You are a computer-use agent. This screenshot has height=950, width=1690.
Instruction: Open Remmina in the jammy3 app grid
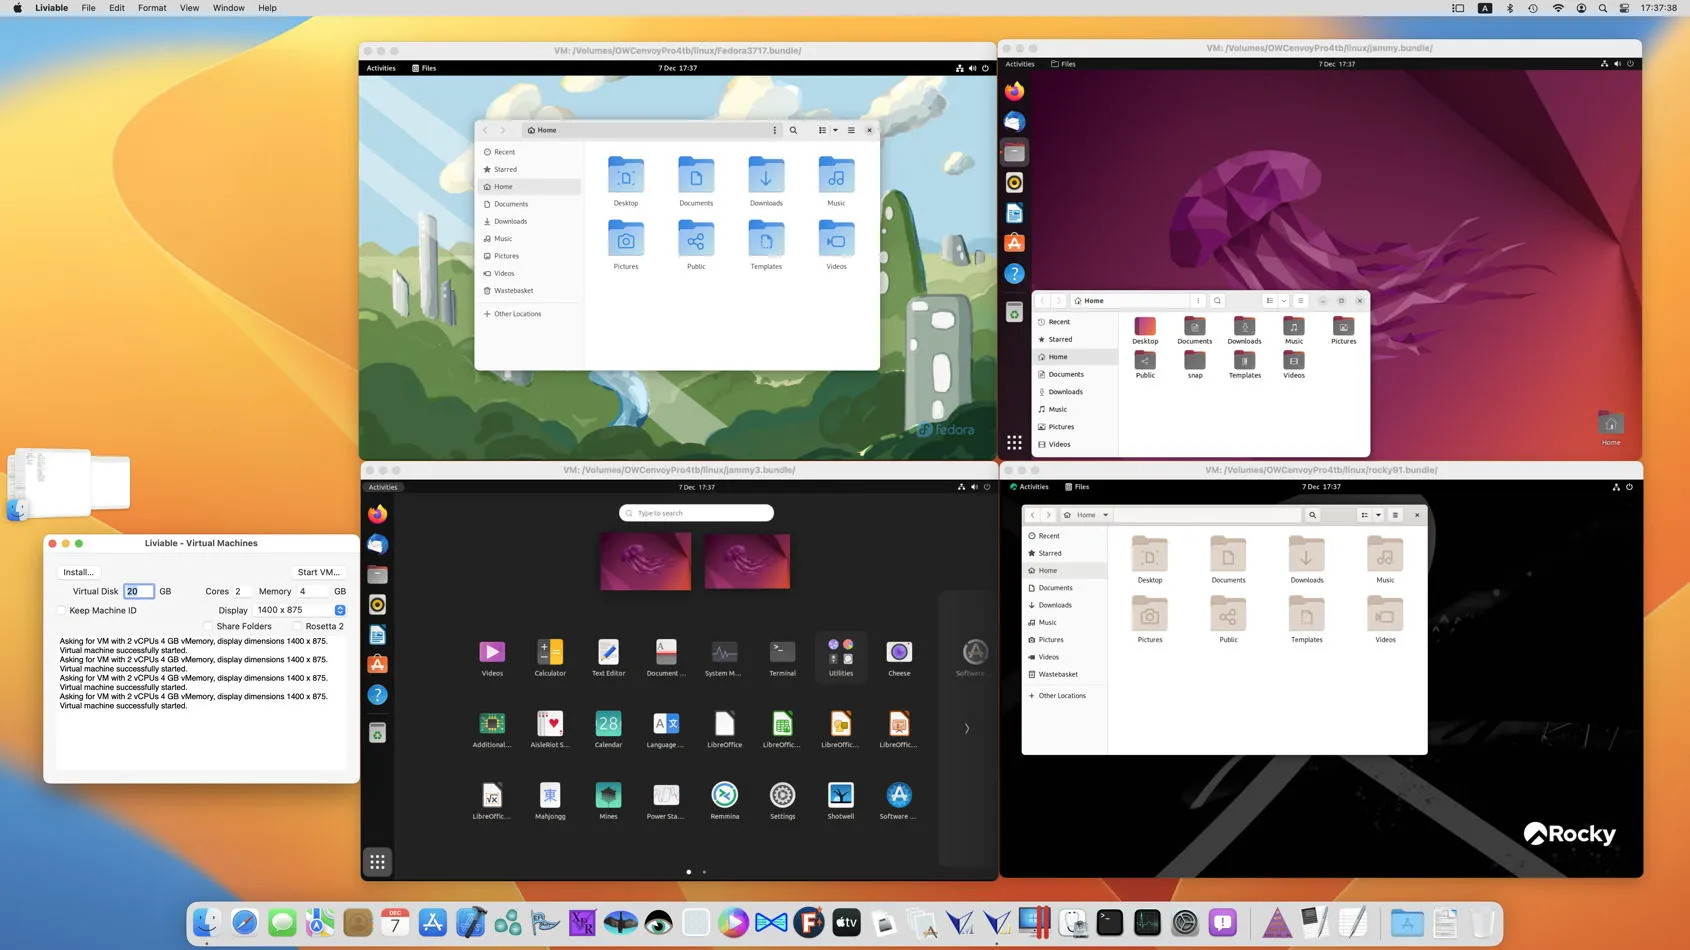click(724, 795)
